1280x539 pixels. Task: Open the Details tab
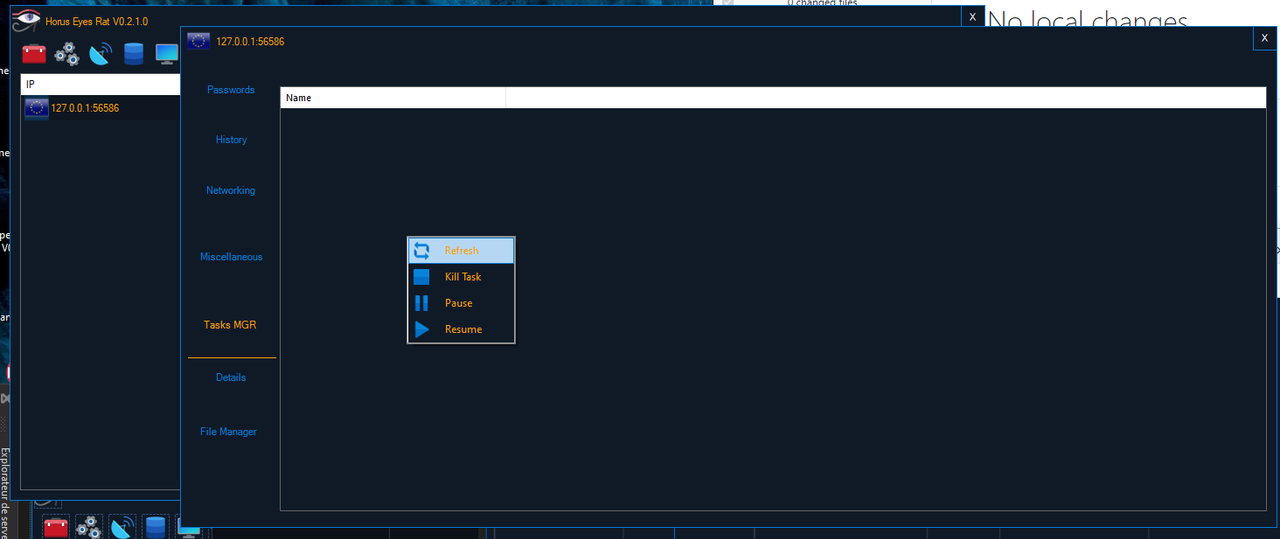(x=231, y=378)
